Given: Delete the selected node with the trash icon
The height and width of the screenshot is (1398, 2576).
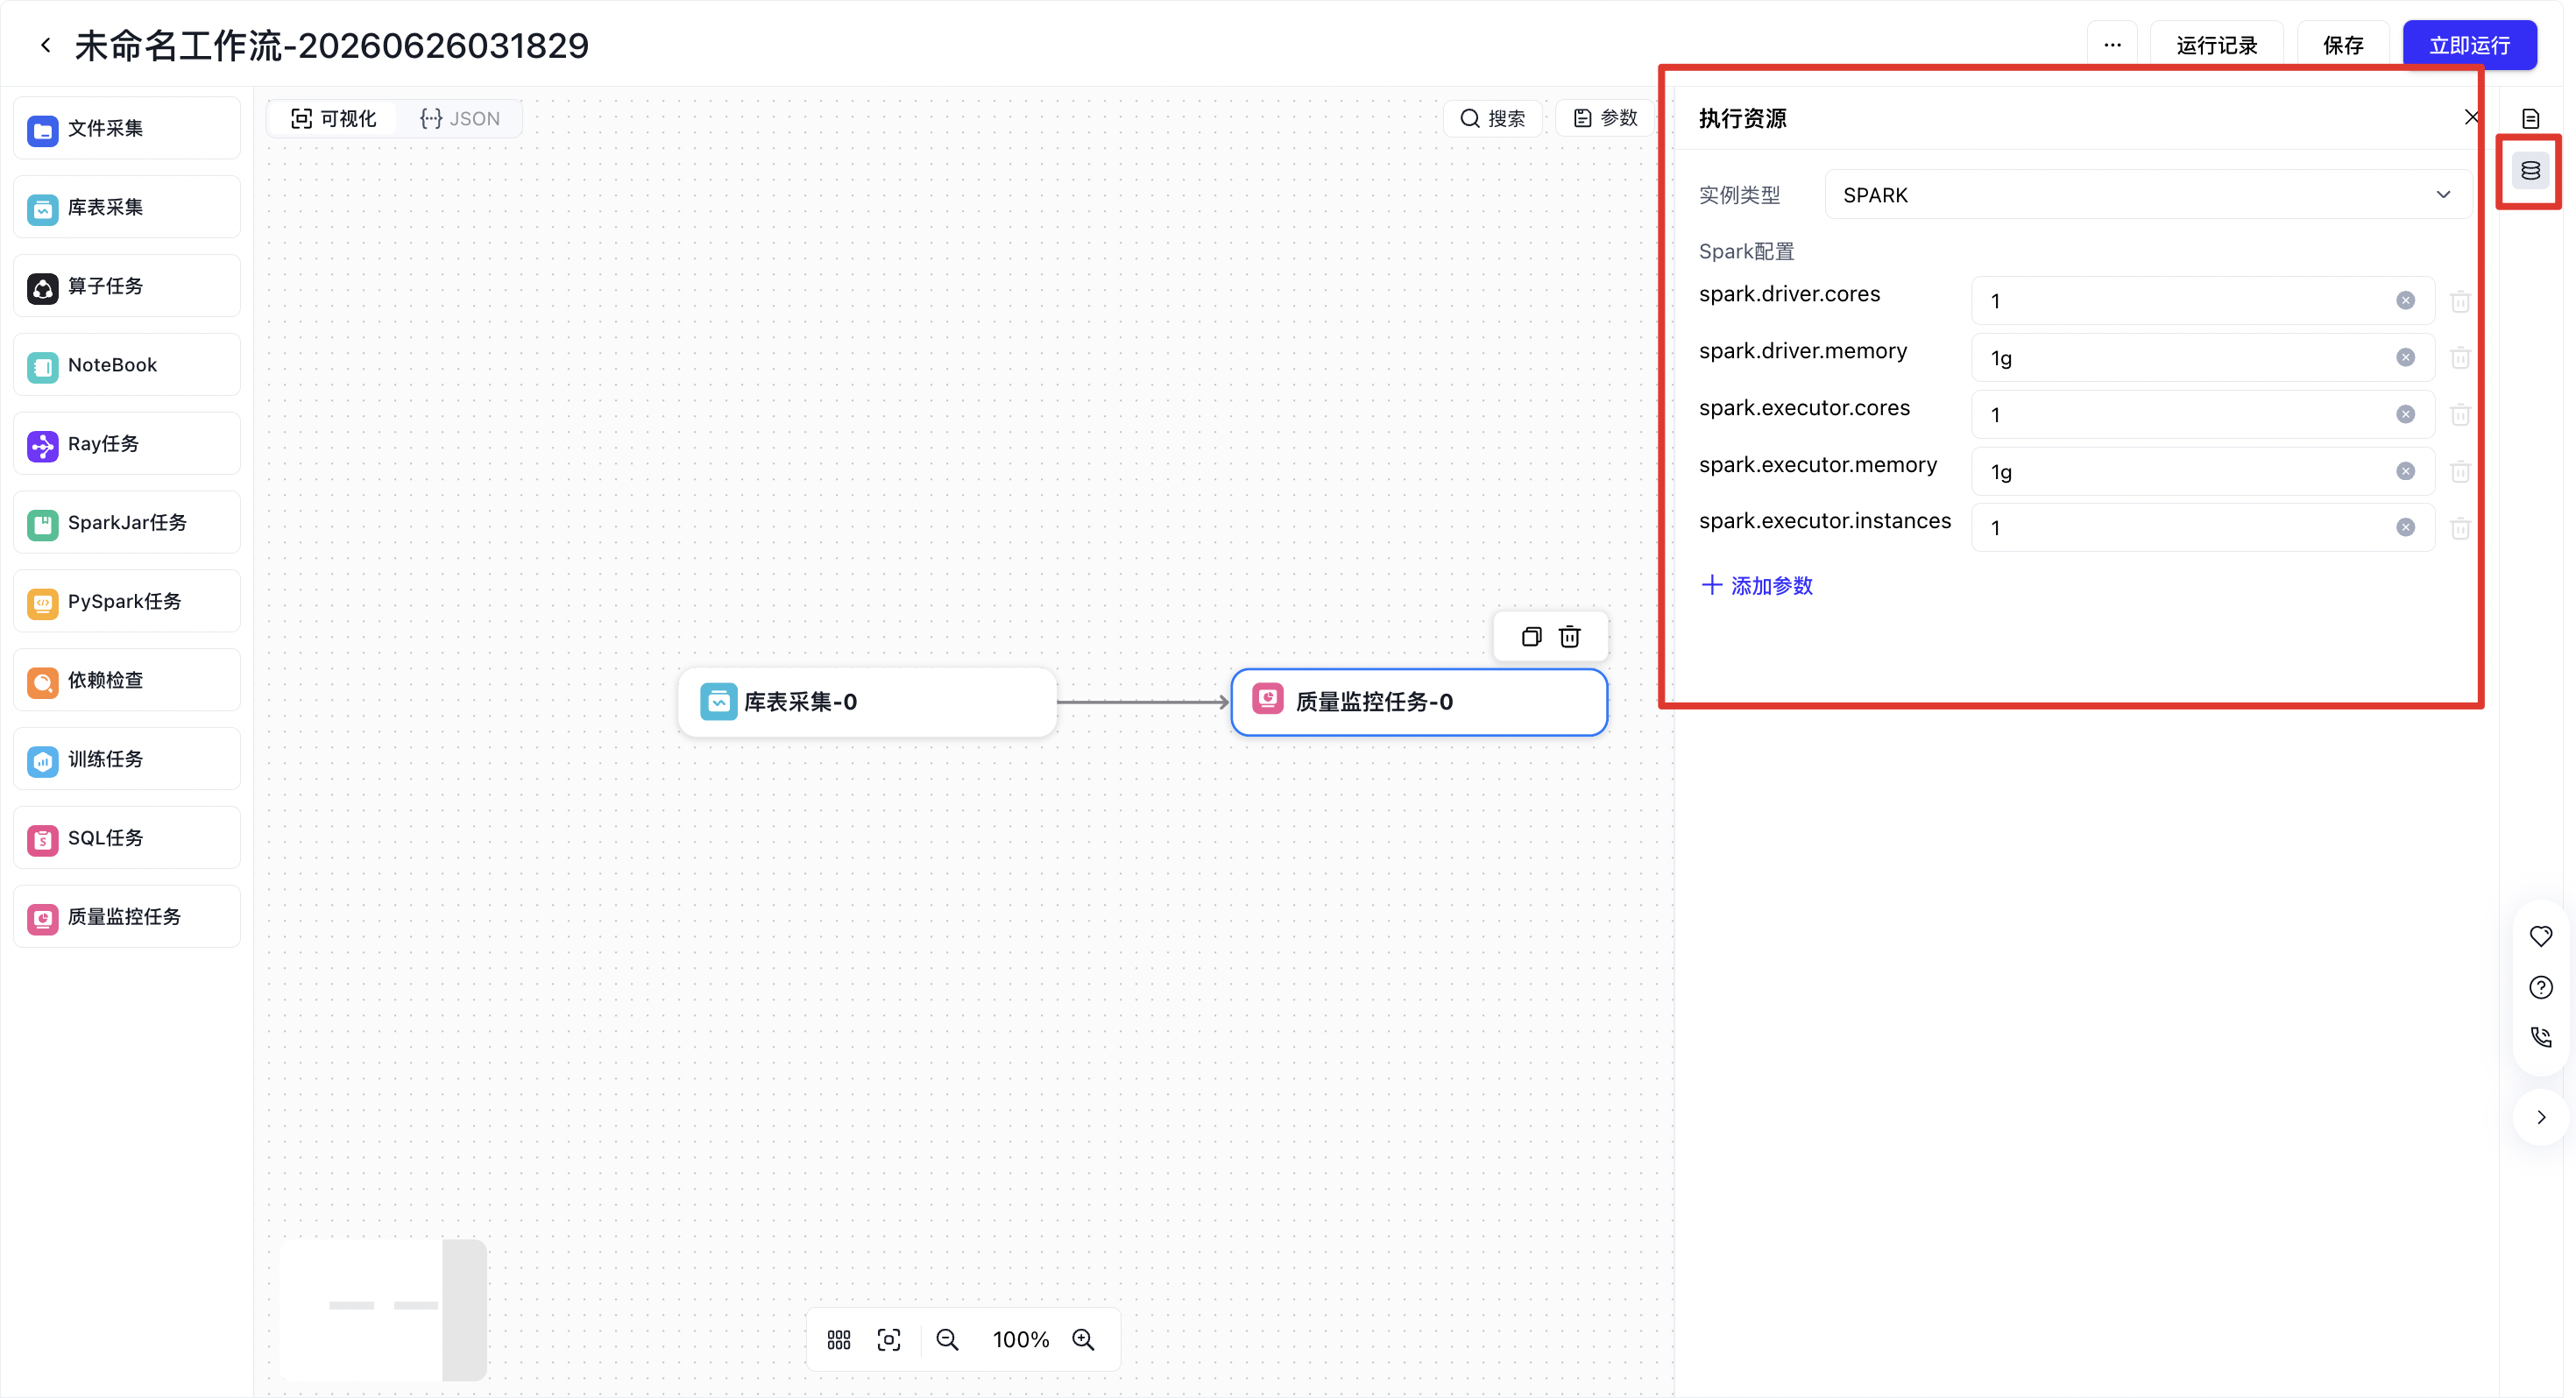Looking at the screenshot, I should pos(1570,637).
